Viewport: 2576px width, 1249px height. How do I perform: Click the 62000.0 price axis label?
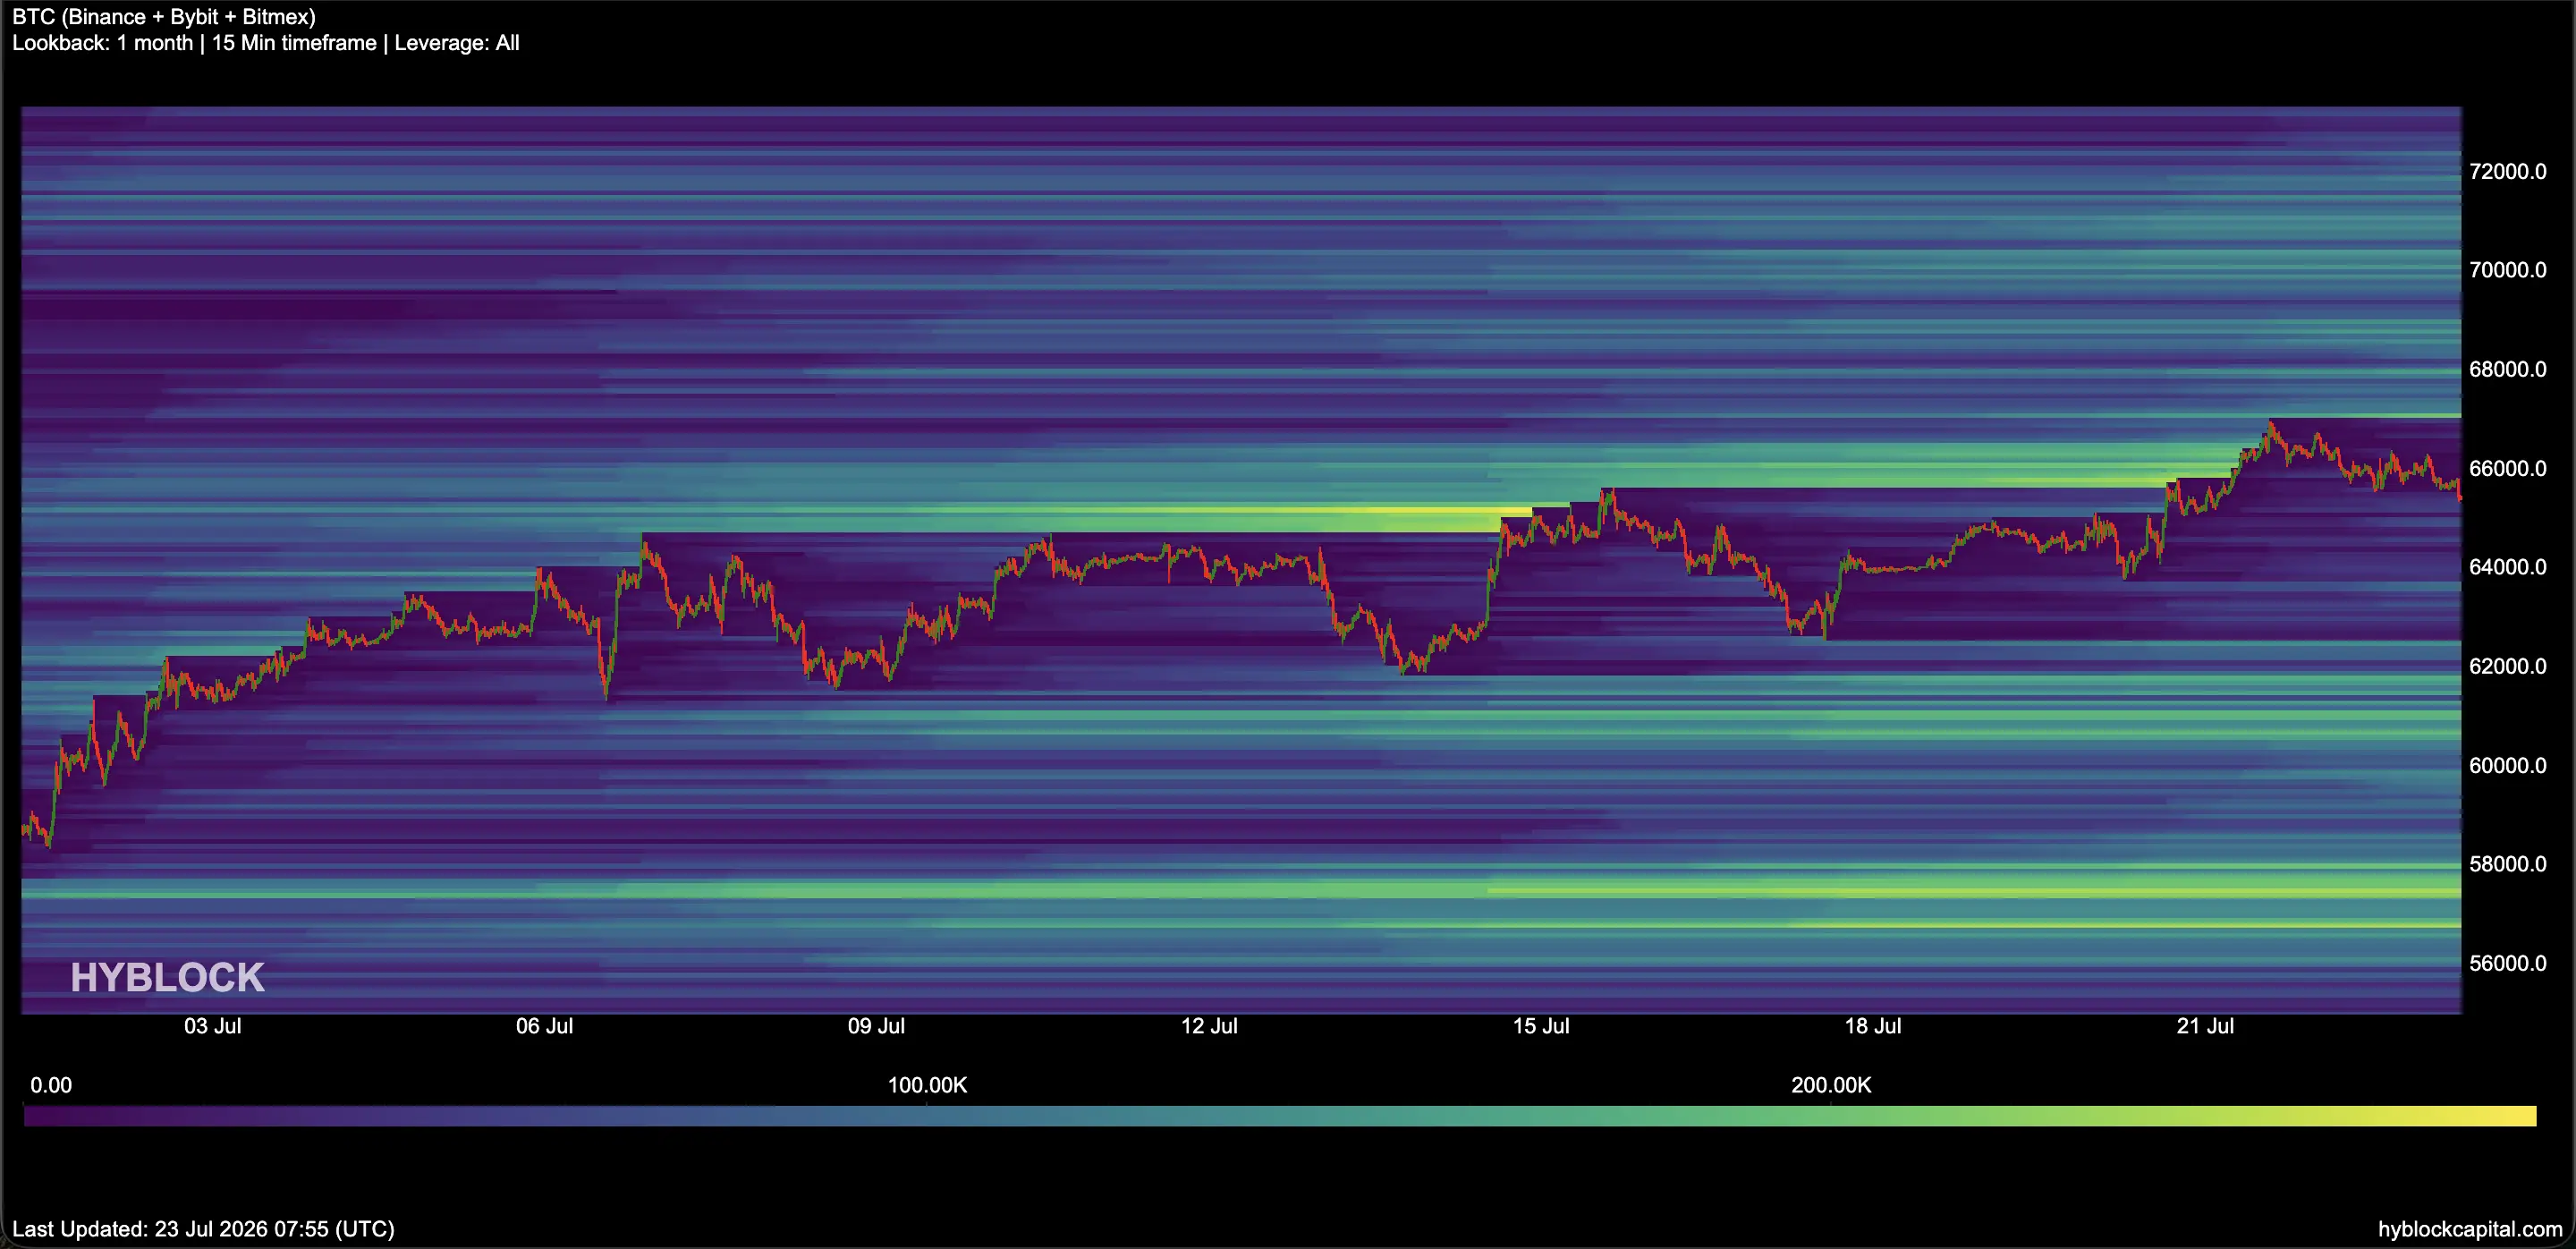(x=2507, y=666)
